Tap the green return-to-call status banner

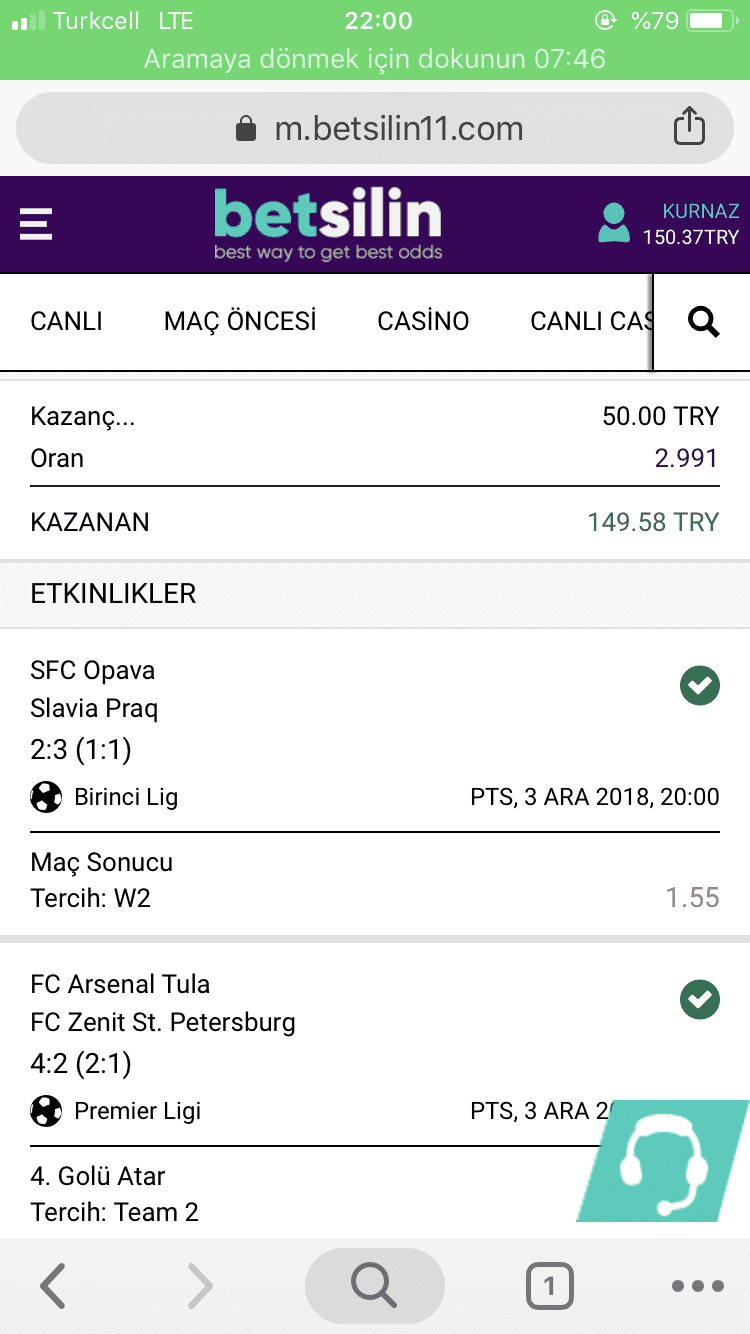click(x=375, y=58)
